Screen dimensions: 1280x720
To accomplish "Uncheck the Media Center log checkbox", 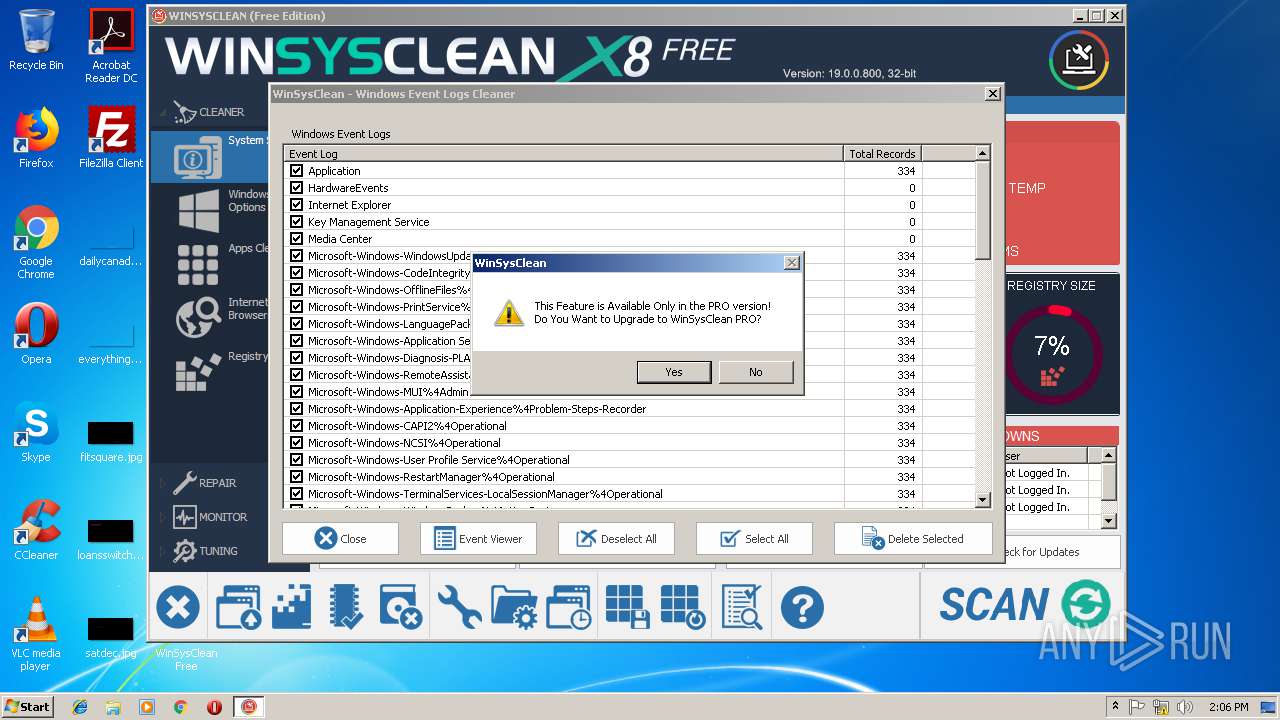I will (x=296, y=239).
